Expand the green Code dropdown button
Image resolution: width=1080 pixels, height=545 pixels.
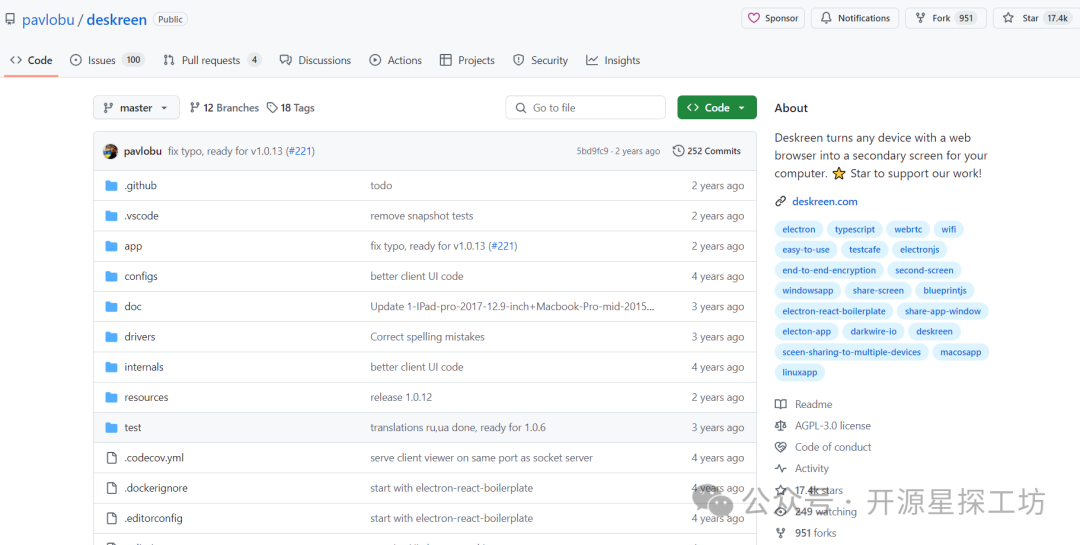pyautogui.click(x=717, y=107)
